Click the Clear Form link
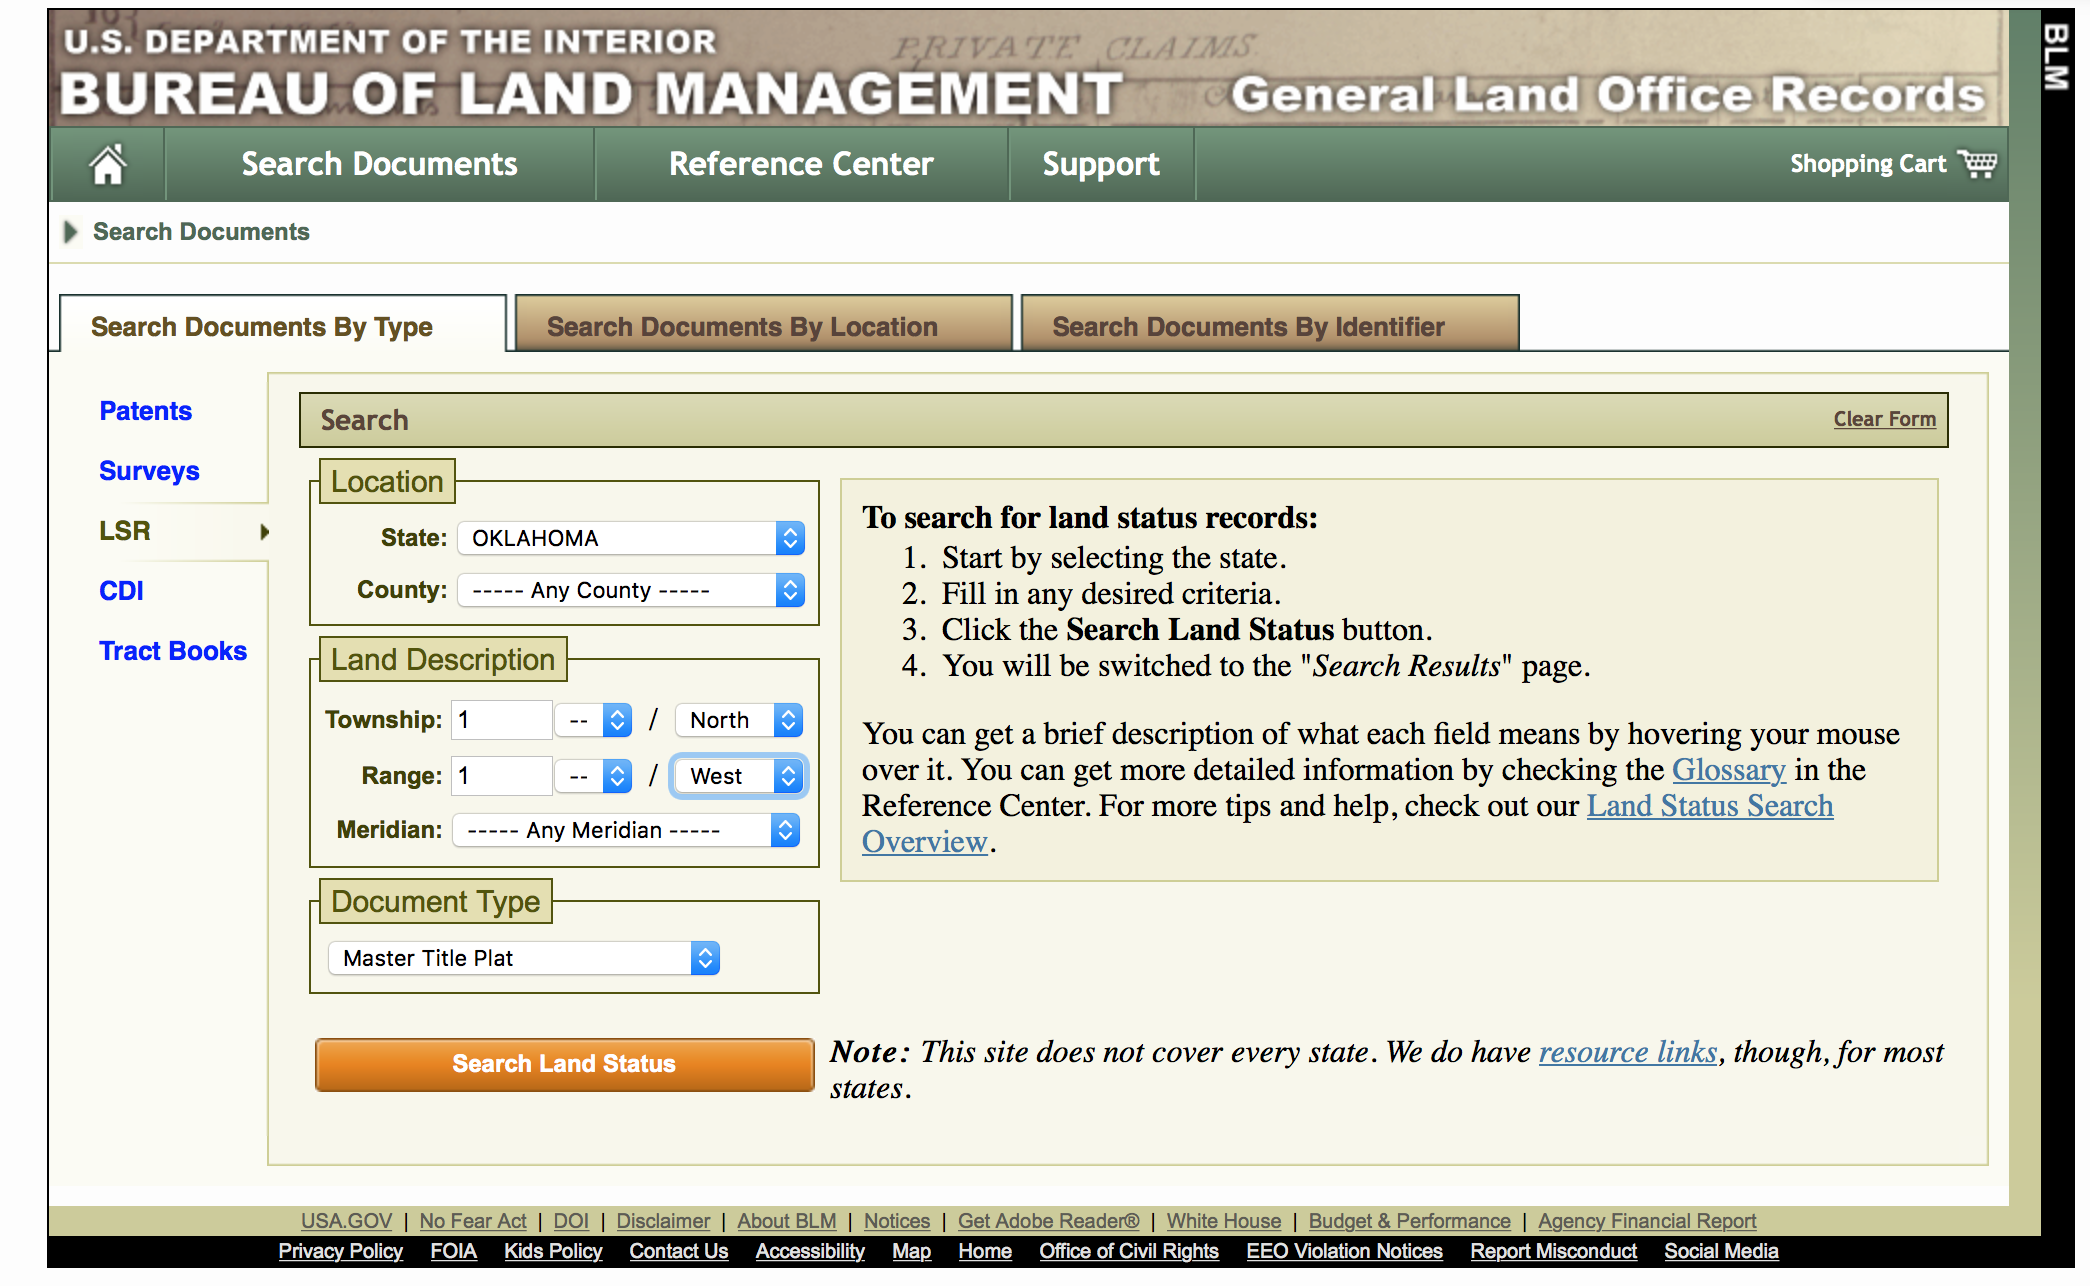This screenshot has width=2090, height=1286. point(1884,419)
